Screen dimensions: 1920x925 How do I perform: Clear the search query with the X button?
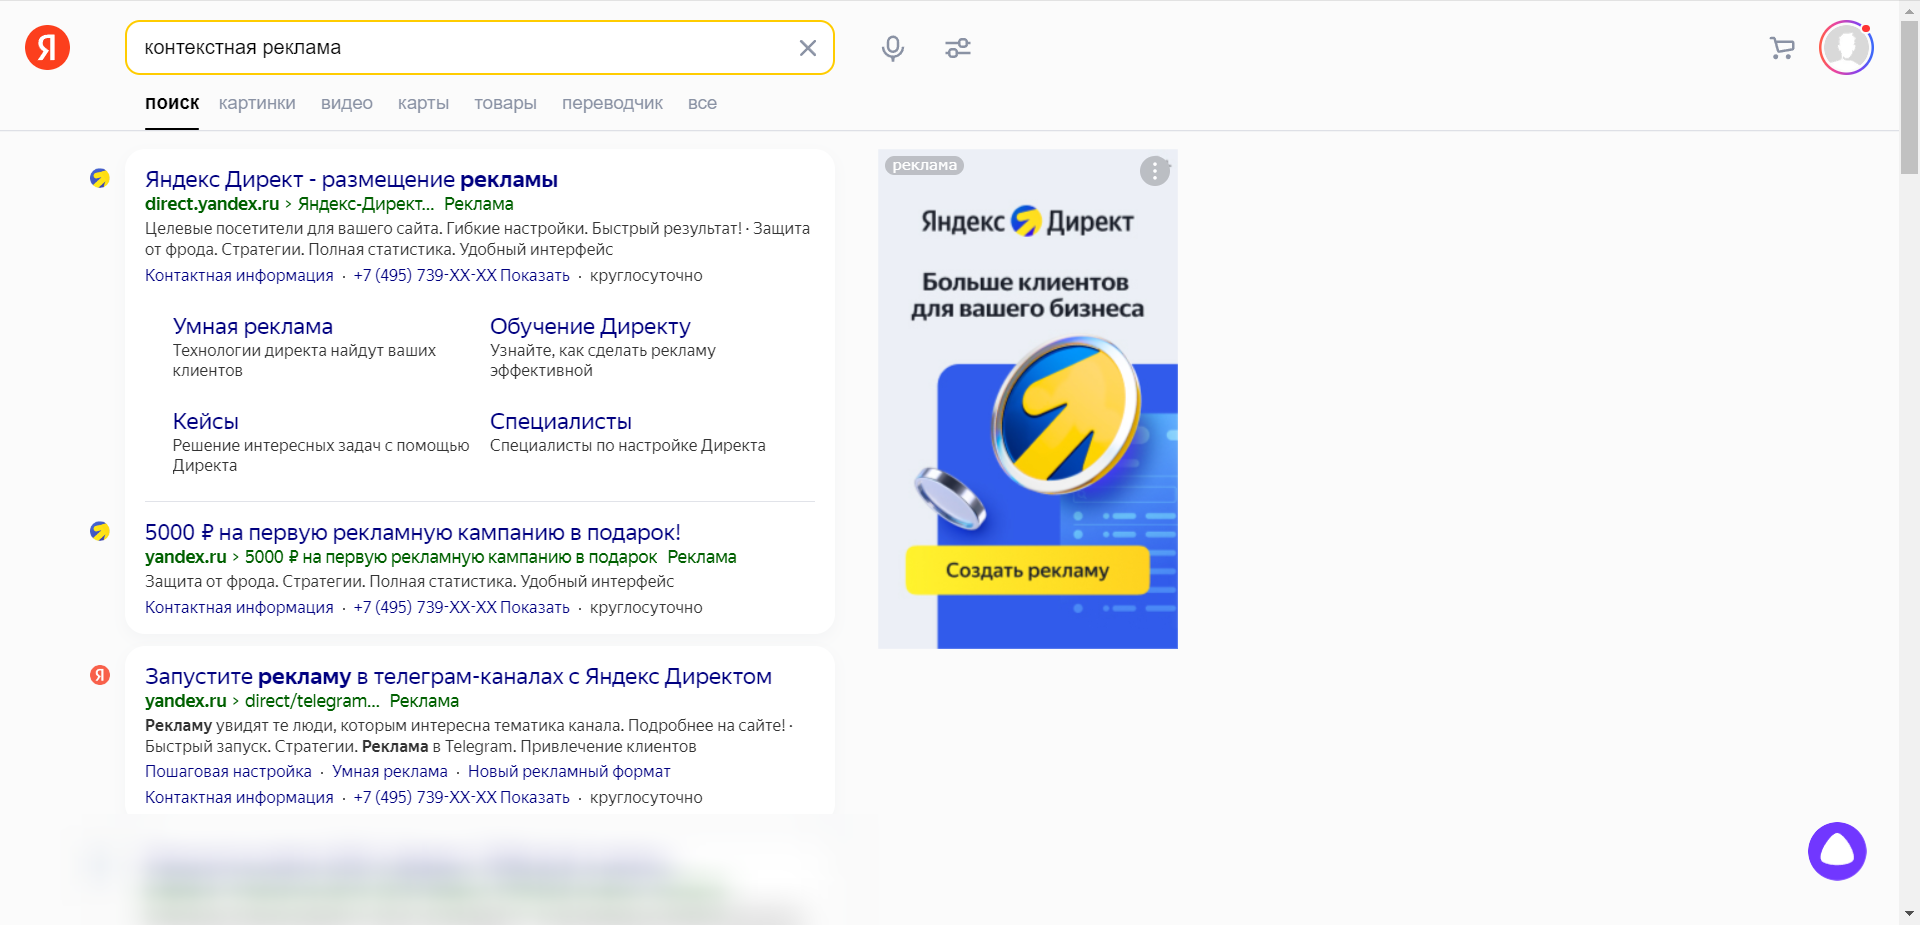[808, 47]
